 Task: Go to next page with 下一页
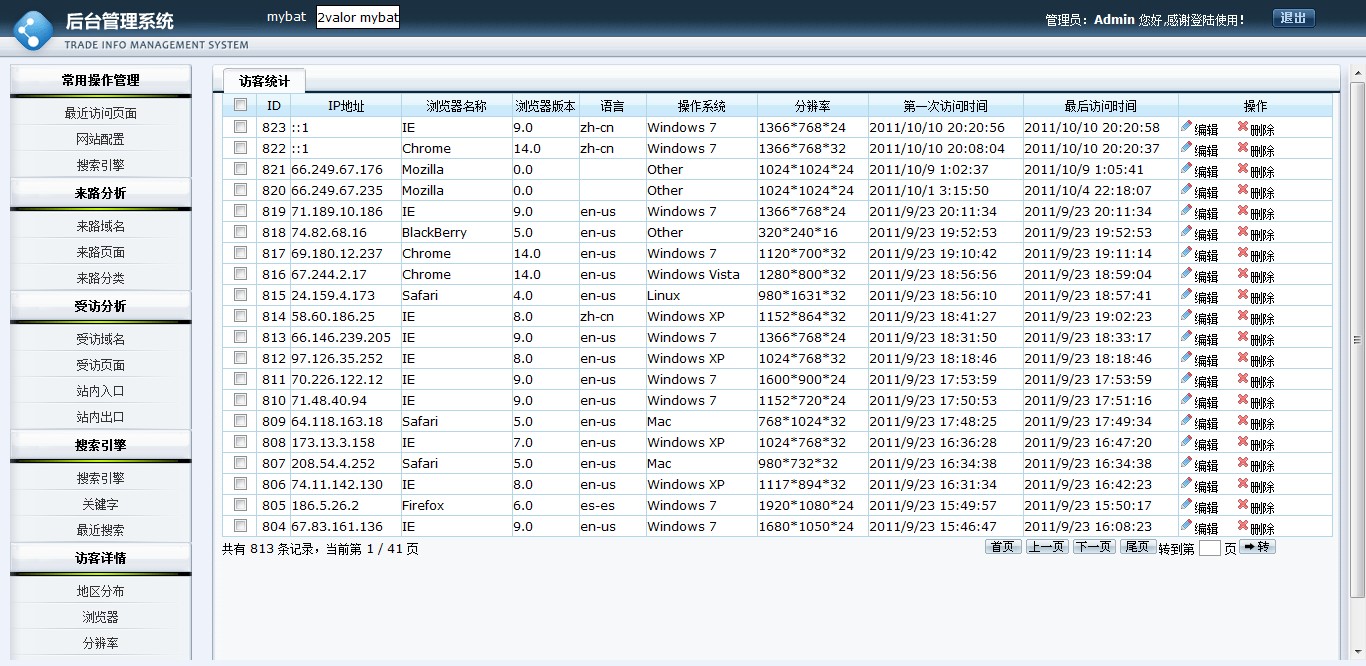click(1094, 547)
